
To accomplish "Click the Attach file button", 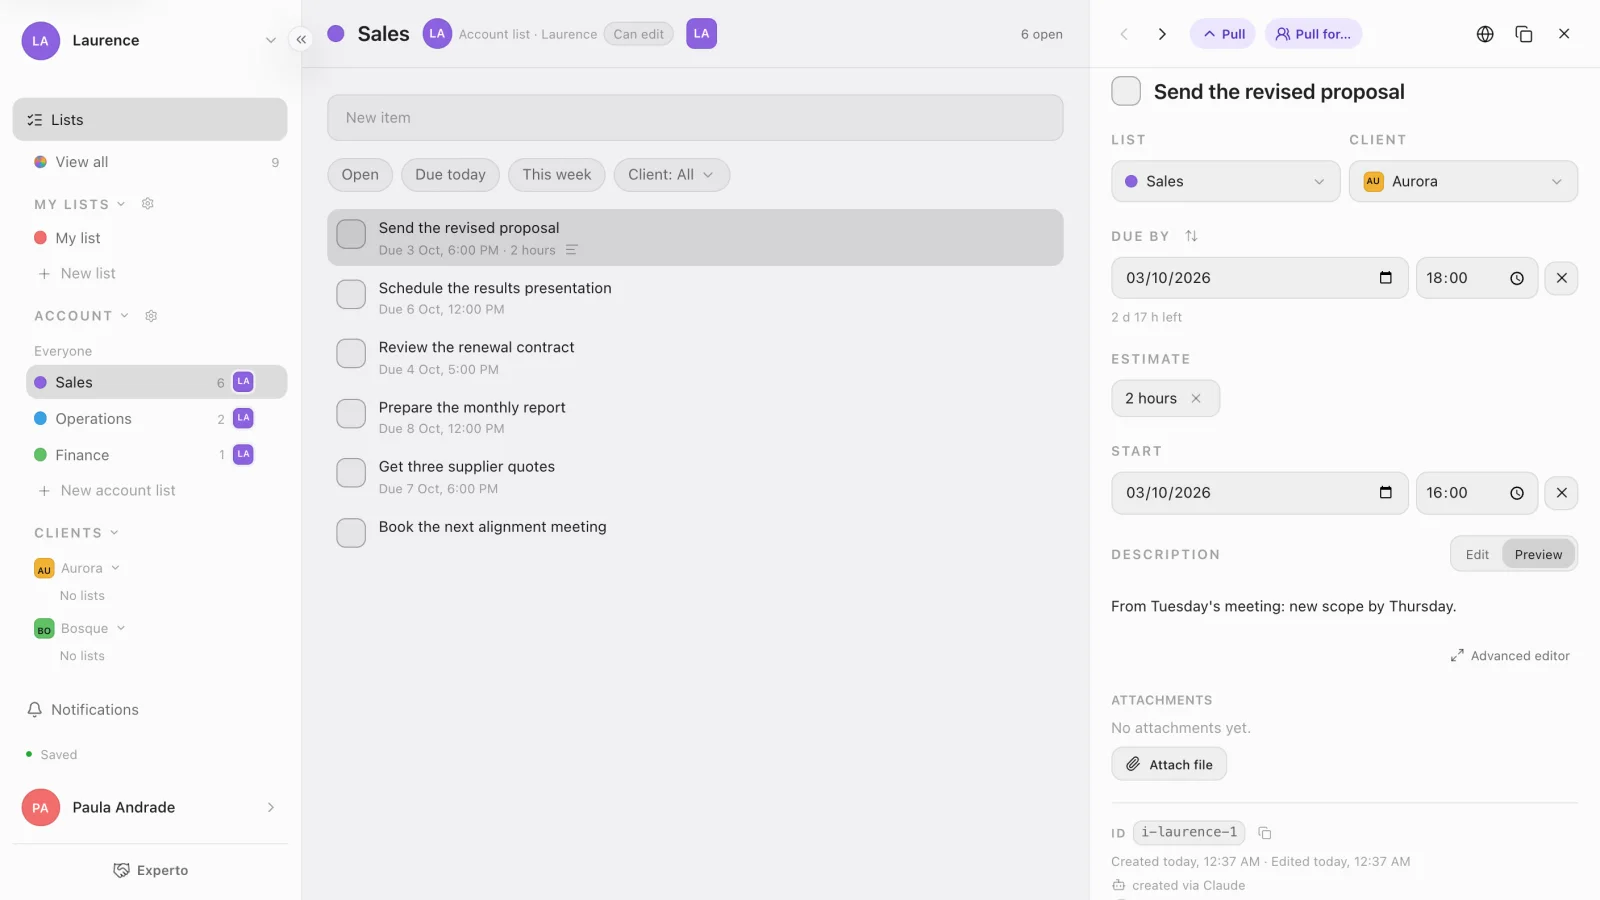I will [x=1169, y=764].
